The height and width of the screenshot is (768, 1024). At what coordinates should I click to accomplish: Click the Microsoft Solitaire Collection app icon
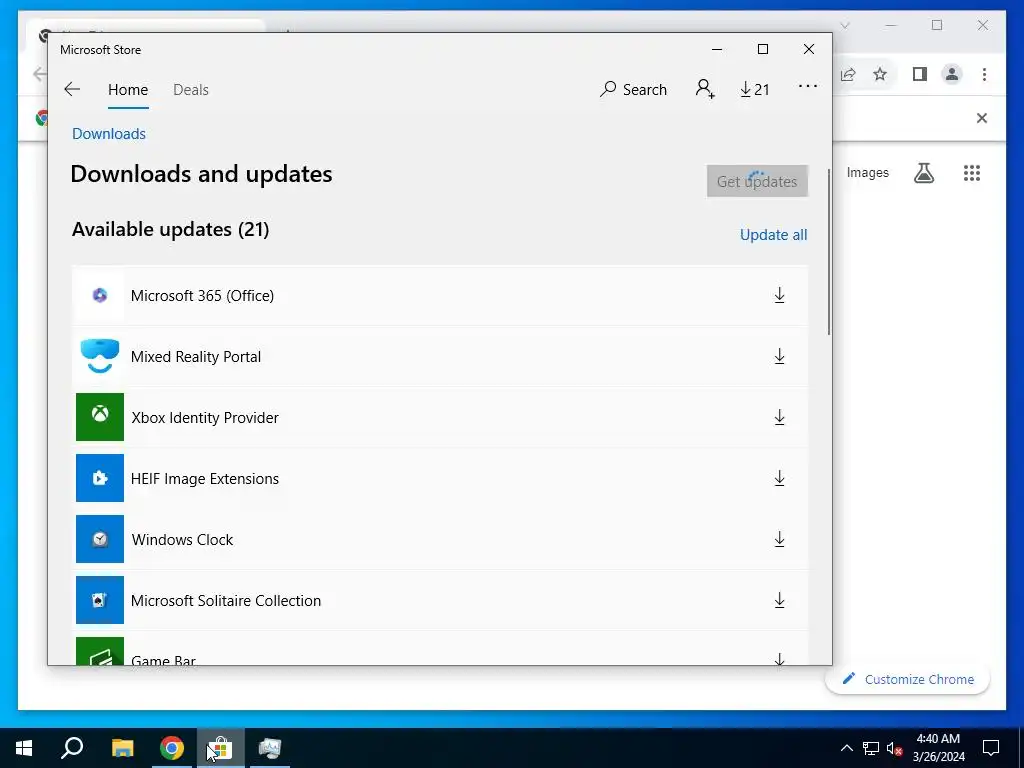[x=100, y=601]
